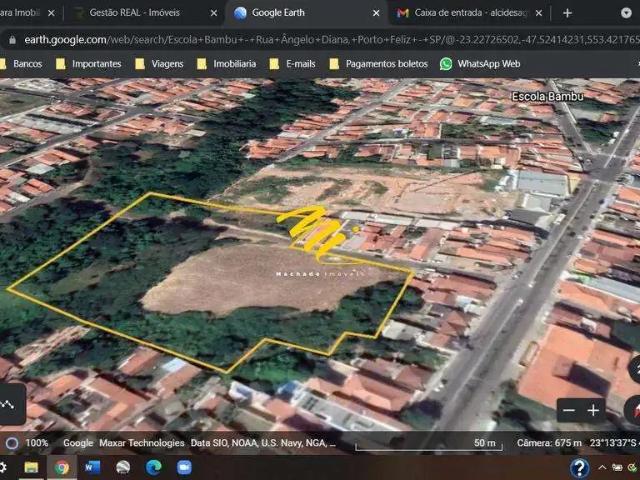Click the 100% loading indicator
The height and width of the screenshot is (480, 640).
pyautogui.click(x=27, y=443)
